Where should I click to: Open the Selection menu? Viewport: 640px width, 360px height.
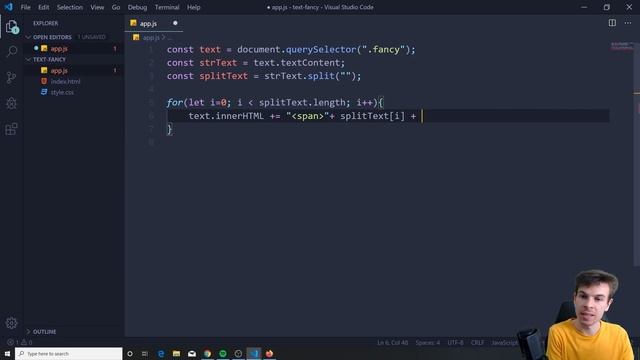click(x=70, y=7)
